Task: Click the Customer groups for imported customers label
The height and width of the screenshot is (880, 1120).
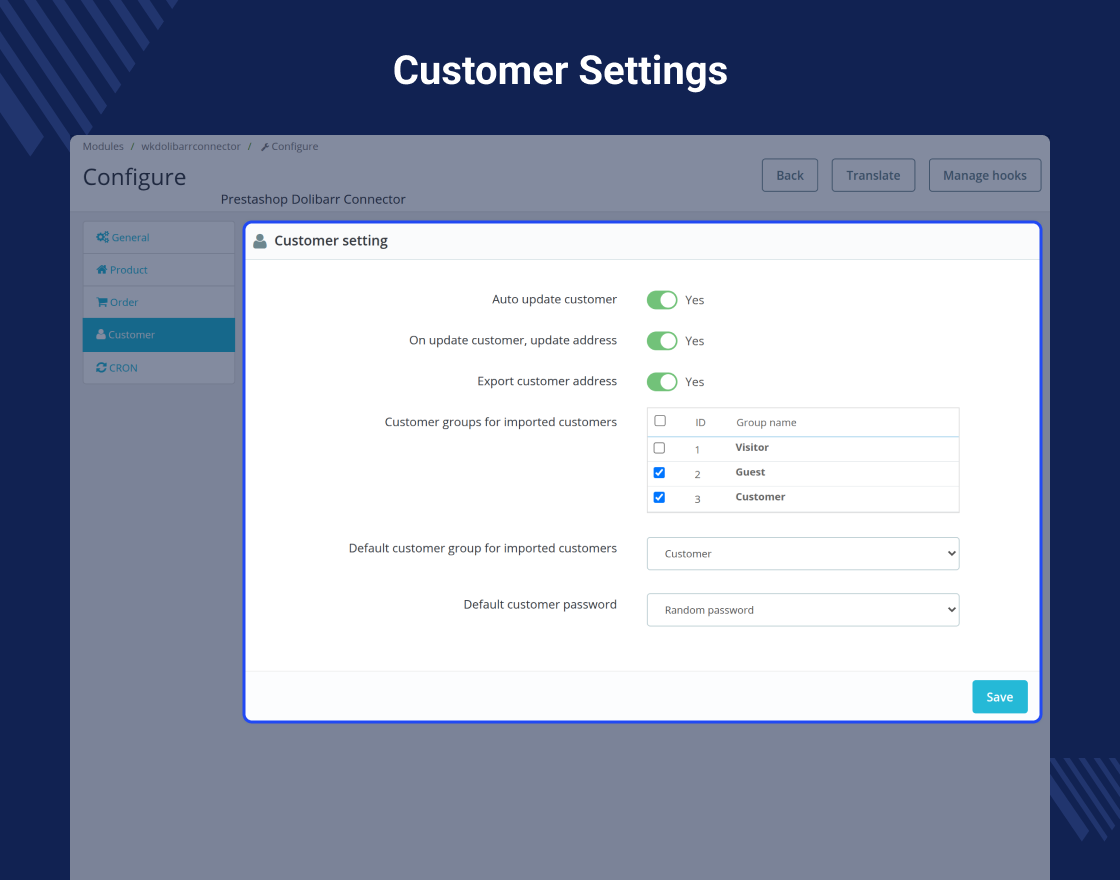Action: [x=501, y=422]
